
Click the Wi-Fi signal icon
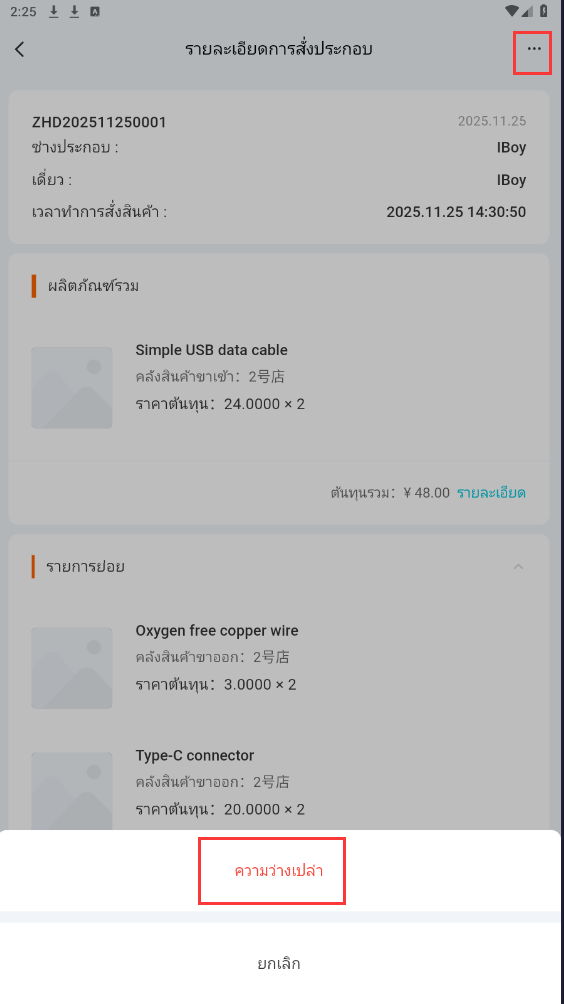(512, 11)
